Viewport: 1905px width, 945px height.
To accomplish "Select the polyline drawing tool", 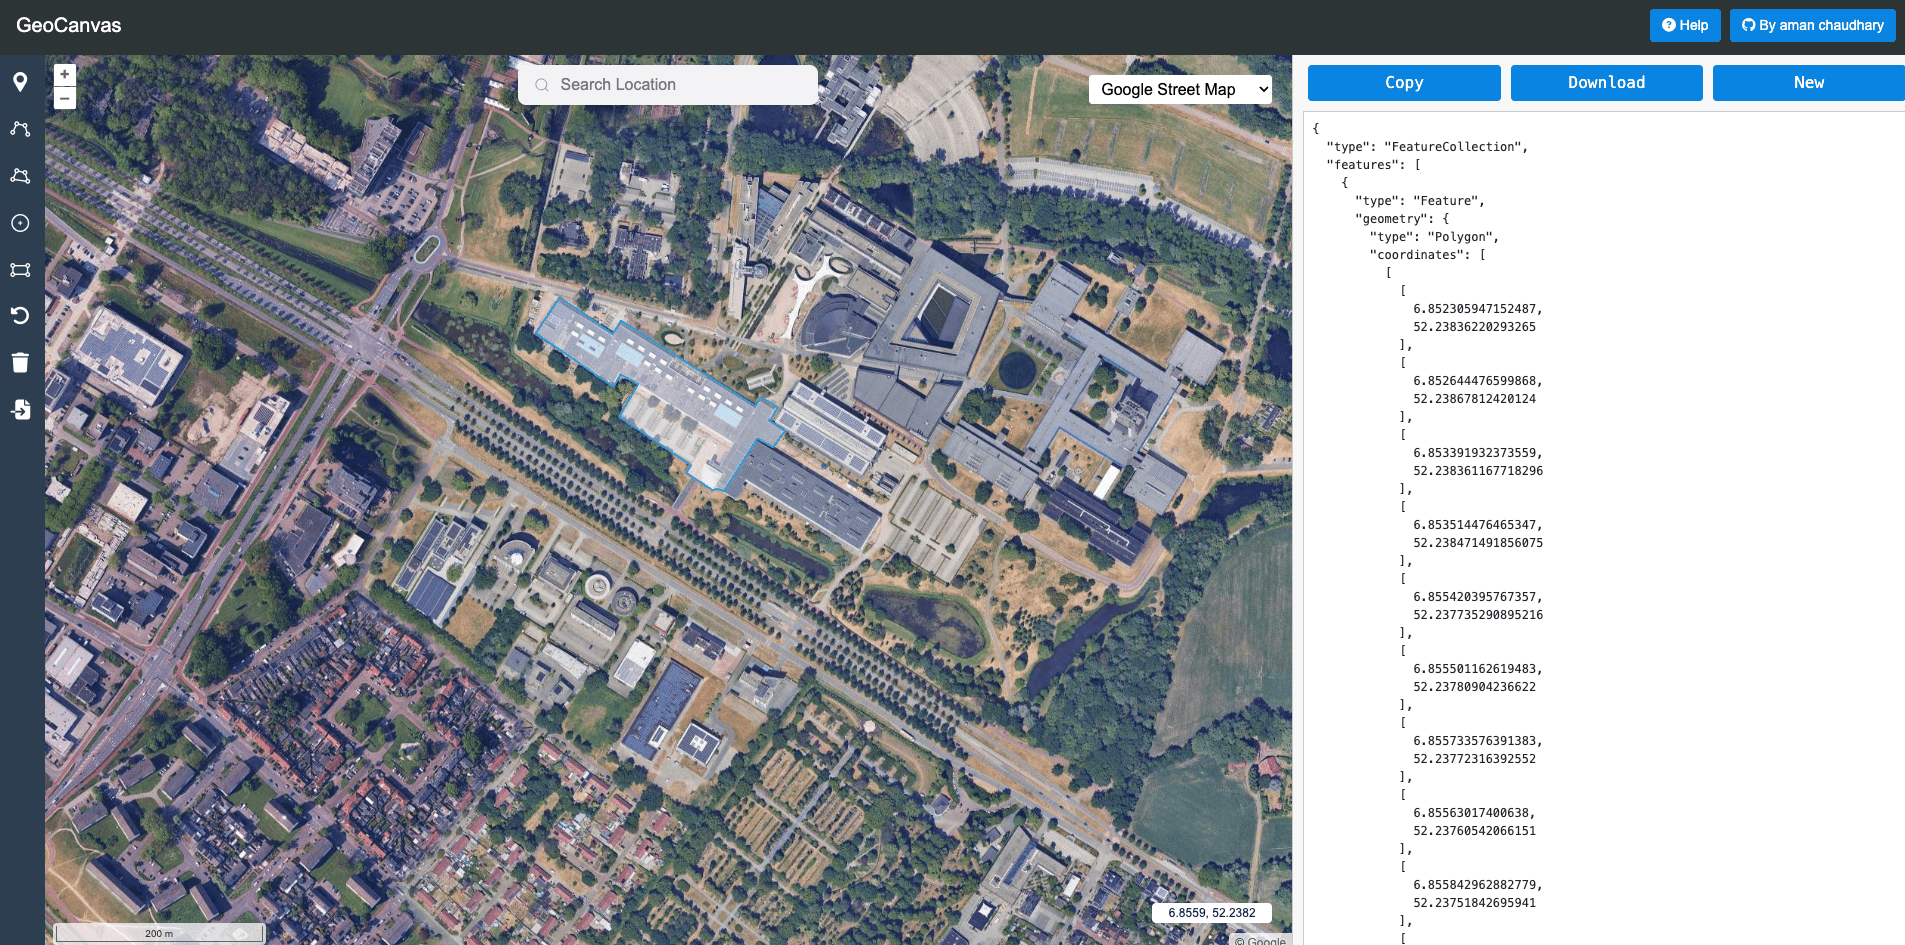I will pyautogui.click(x=20, y=129).
